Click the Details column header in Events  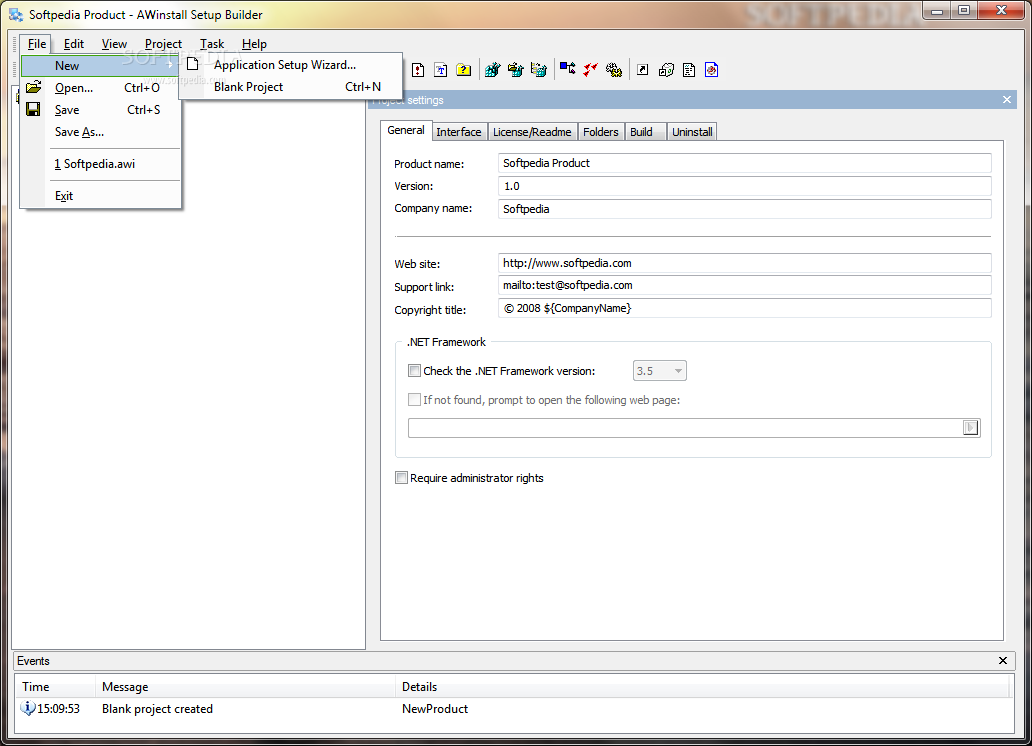coord(702,687)
